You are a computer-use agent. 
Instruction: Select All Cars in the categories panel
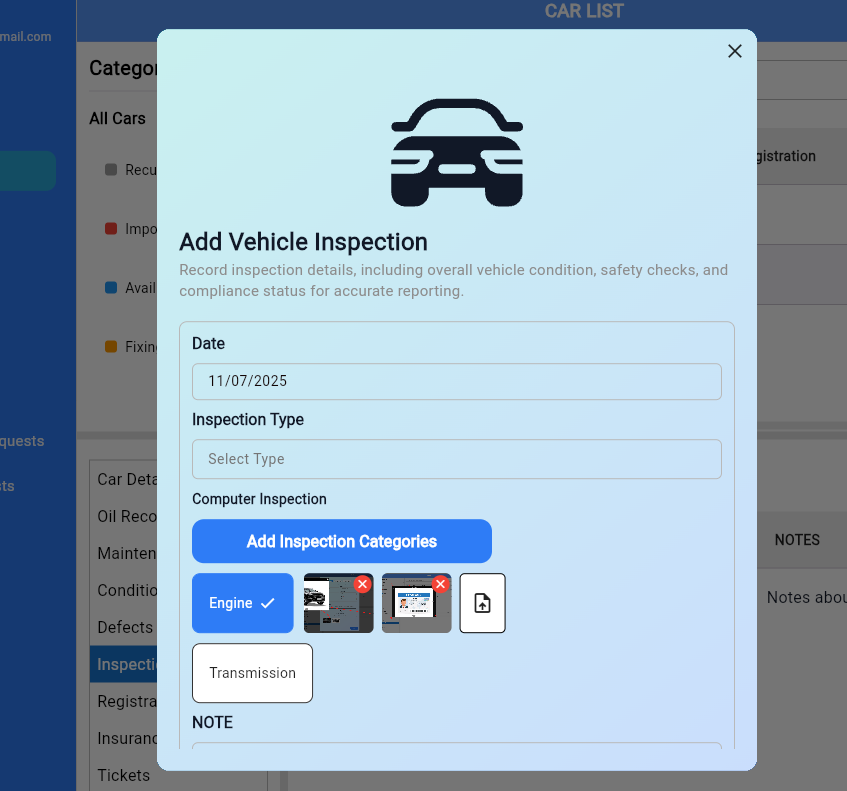pos(117,118)
